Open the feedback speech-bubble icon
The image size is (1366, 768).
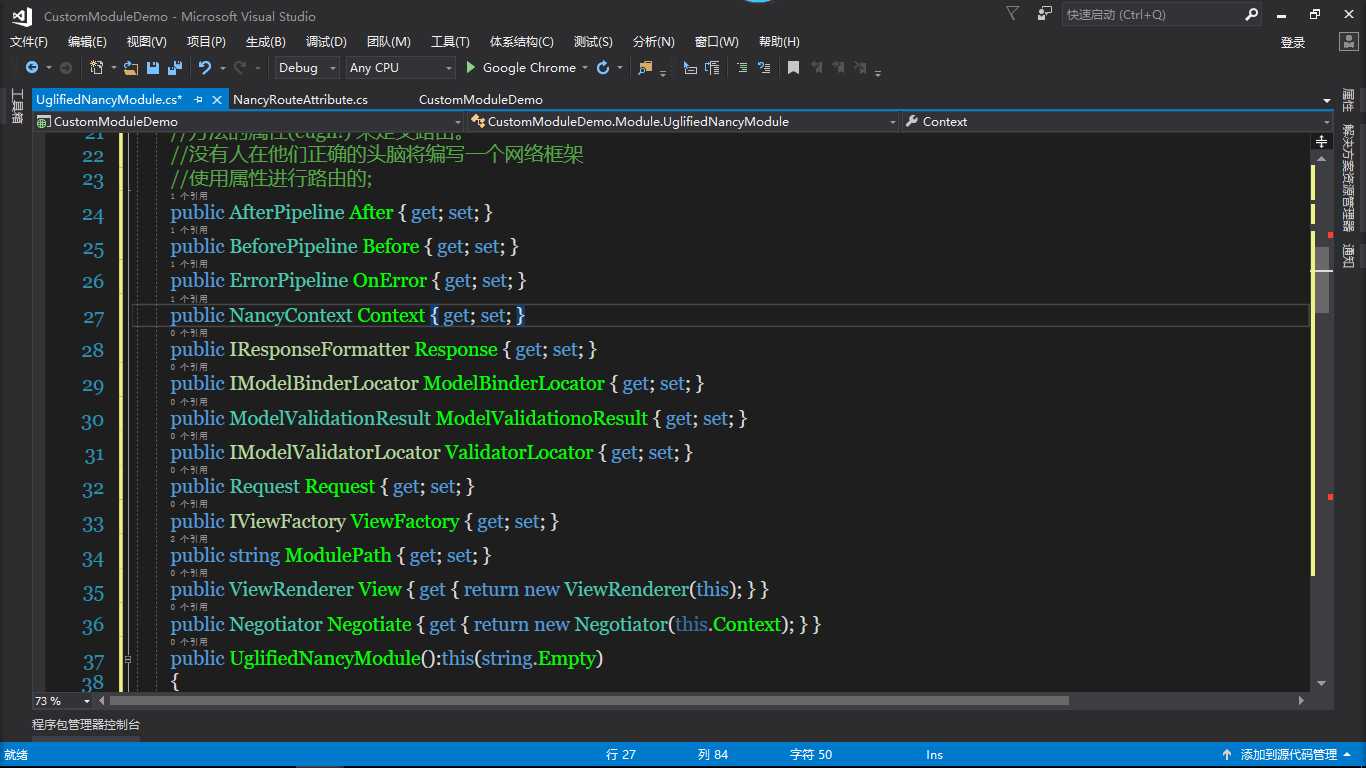(x=1045, y=13)
